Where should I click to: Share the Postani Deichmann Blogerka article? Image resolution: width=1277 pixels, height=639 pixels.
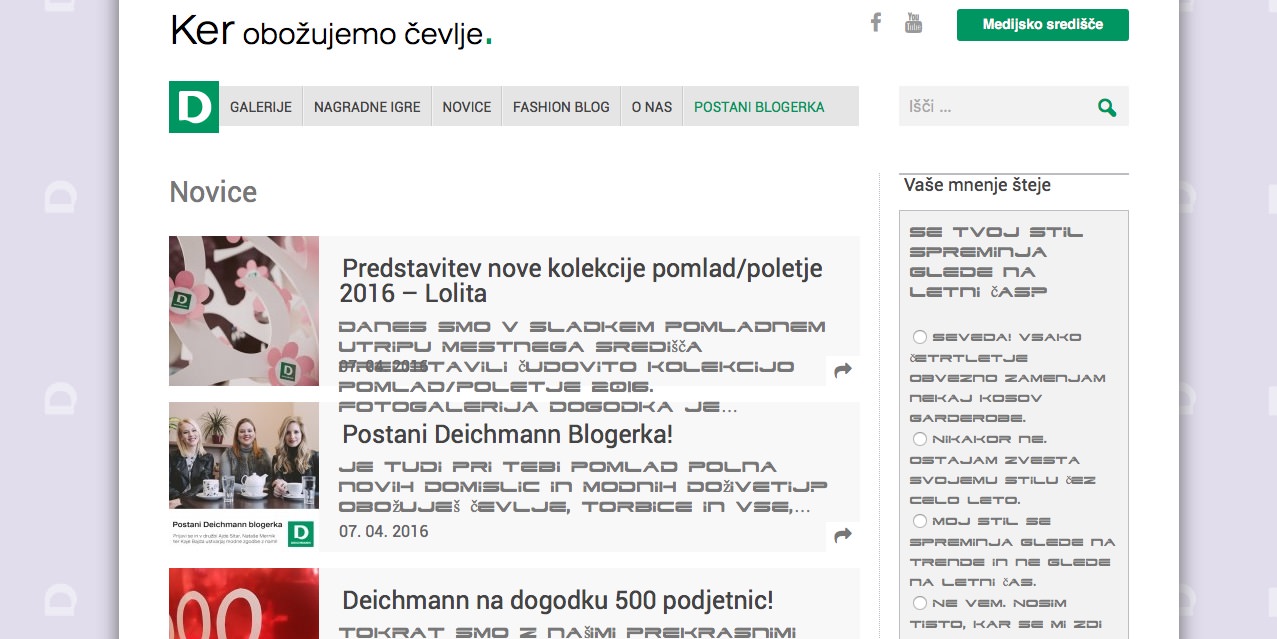pyautogui.click(x=842, y=535)
